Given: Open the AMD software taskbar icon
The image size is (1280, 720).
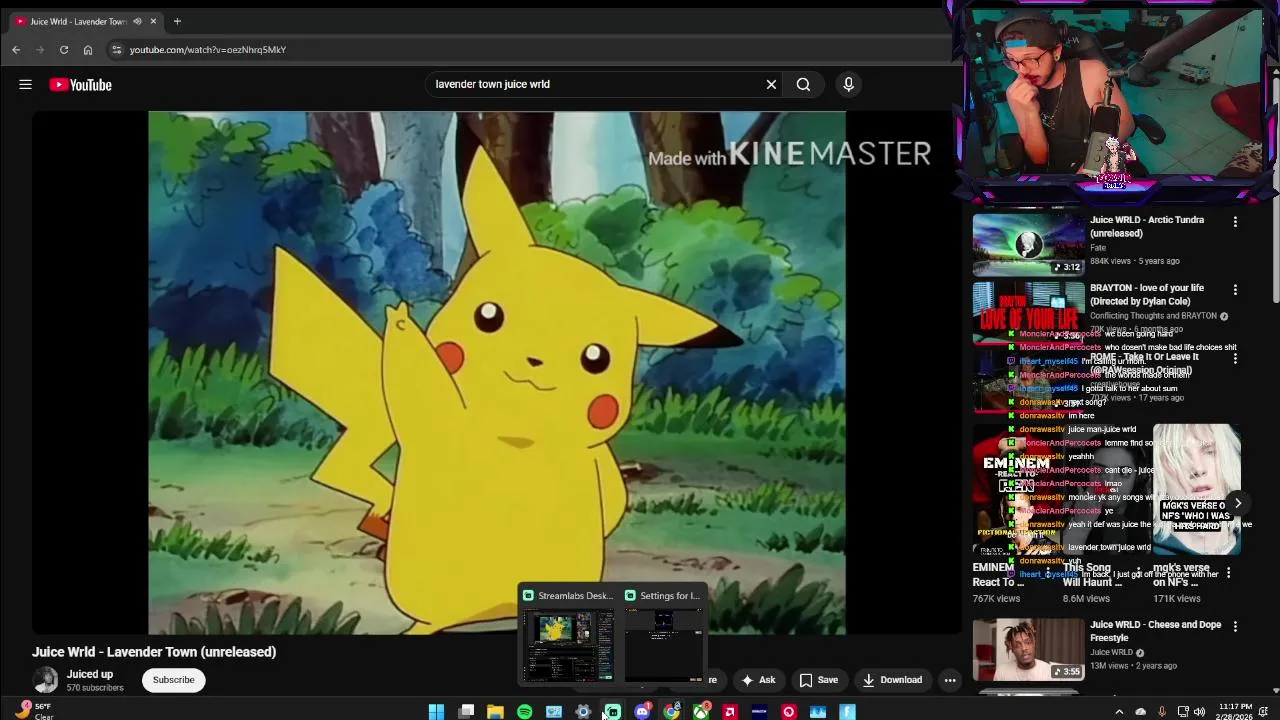Looking at the screenshot, I should click(x=730, y=712).
